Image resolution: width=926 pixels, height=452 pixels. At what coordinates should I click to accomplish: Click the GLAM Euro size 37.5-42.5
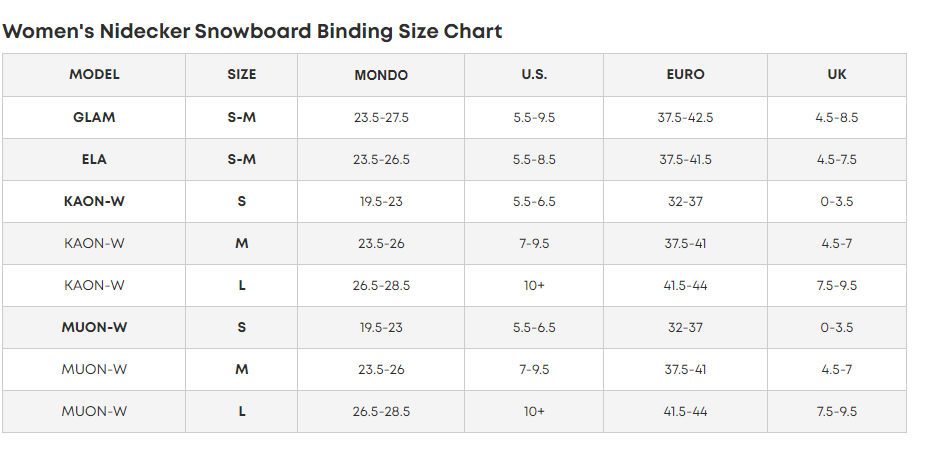pyautogui.click(x=685, y=117)
